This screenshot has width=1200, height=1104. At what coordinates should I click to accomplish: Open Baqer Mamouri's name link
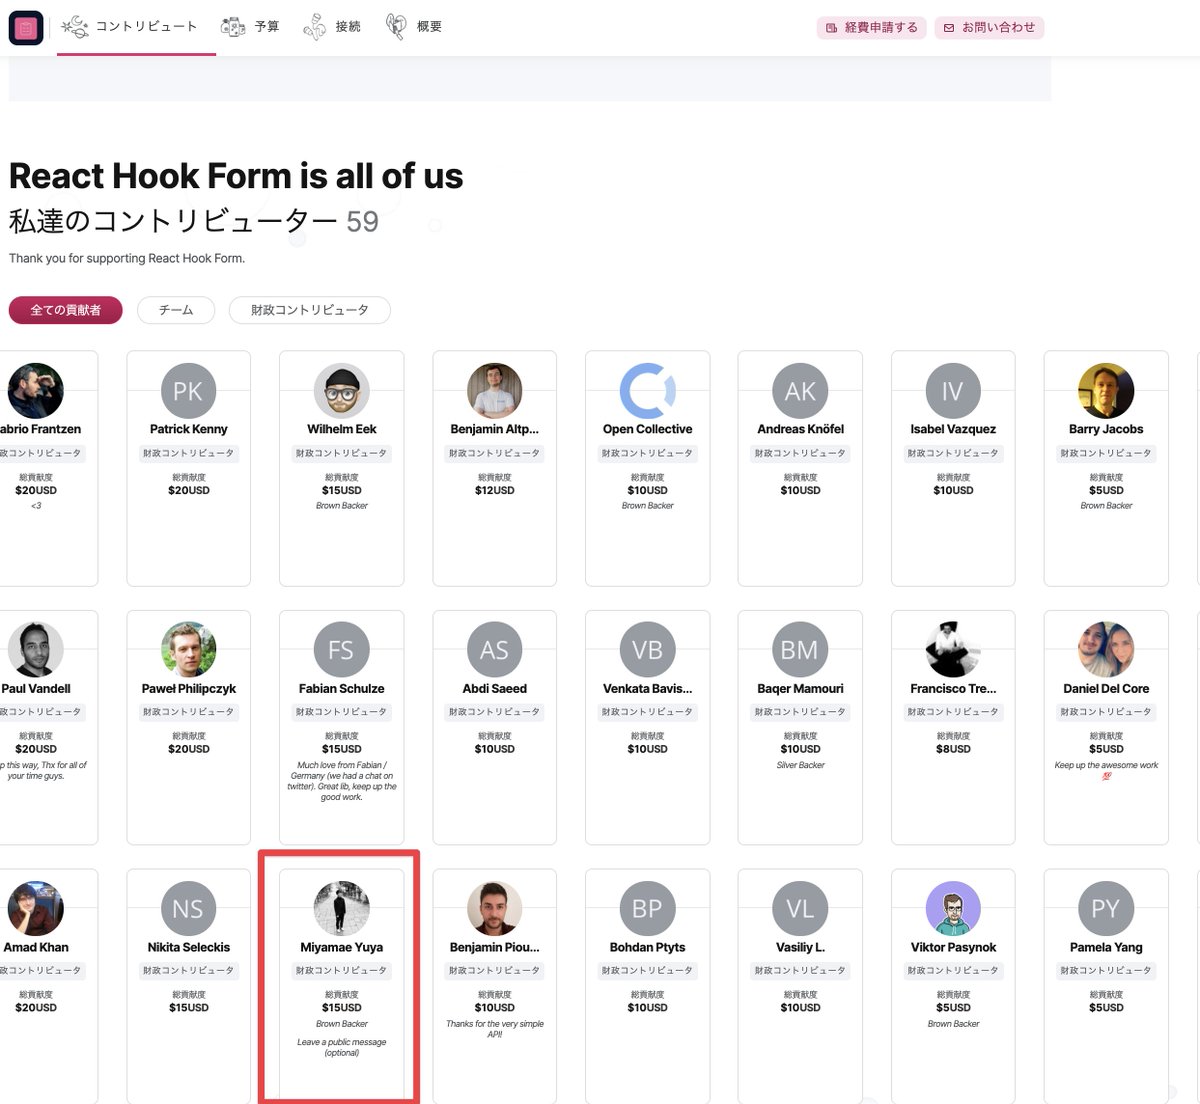point(800,688)
